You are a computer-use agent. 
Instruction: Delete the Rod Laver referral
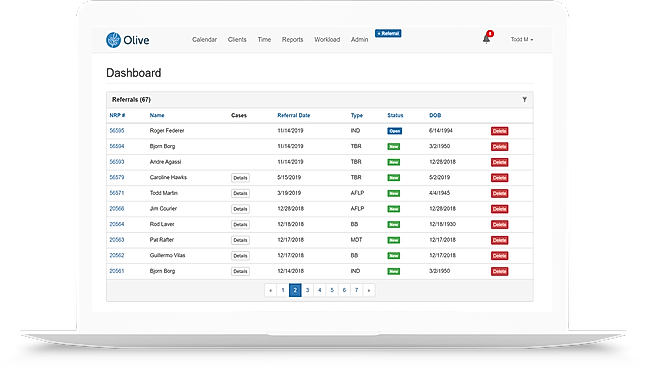coord(499,225)
